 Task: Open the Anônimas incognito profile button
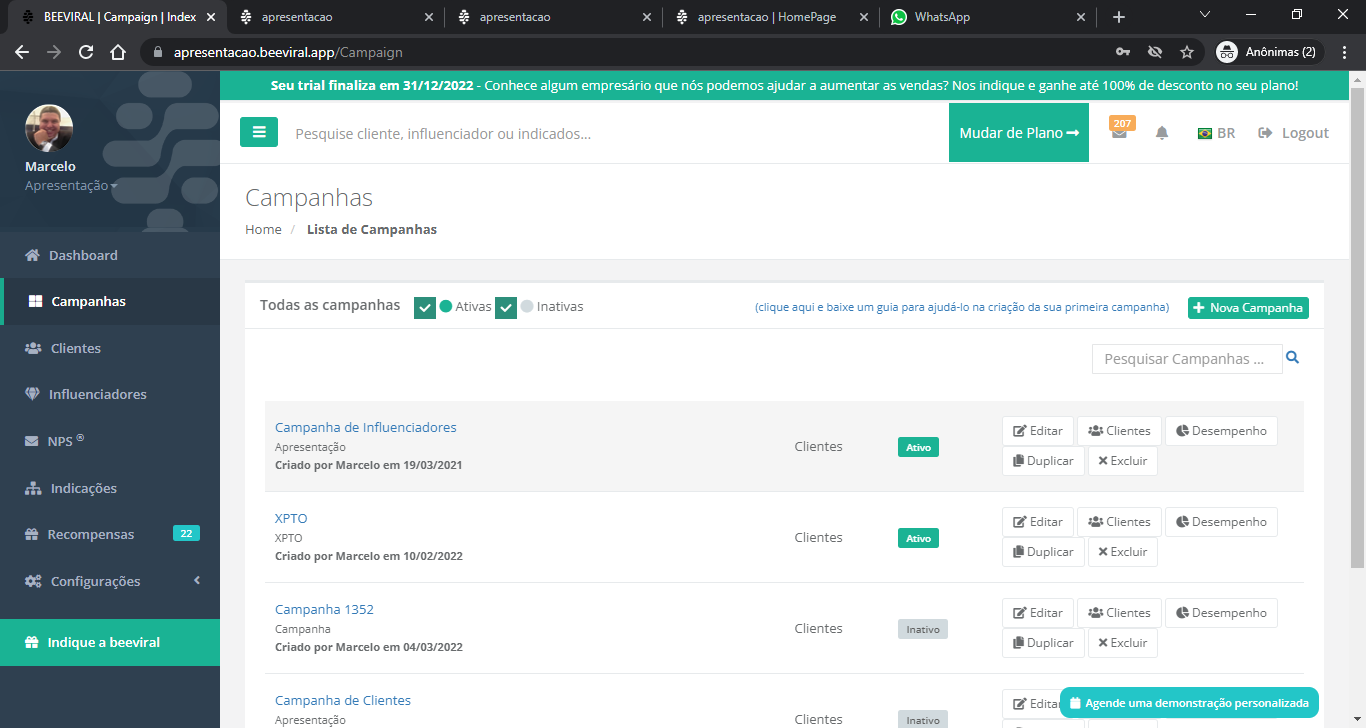(x=1267, y=52)
